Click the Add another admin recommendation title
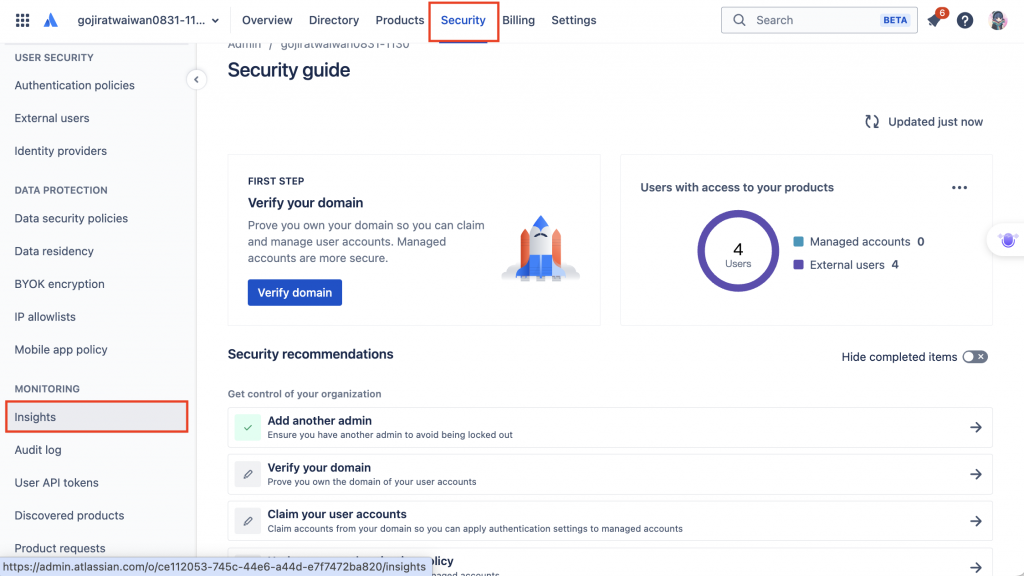The width and height of the screenshot is (1024, 576). [319, 421]
